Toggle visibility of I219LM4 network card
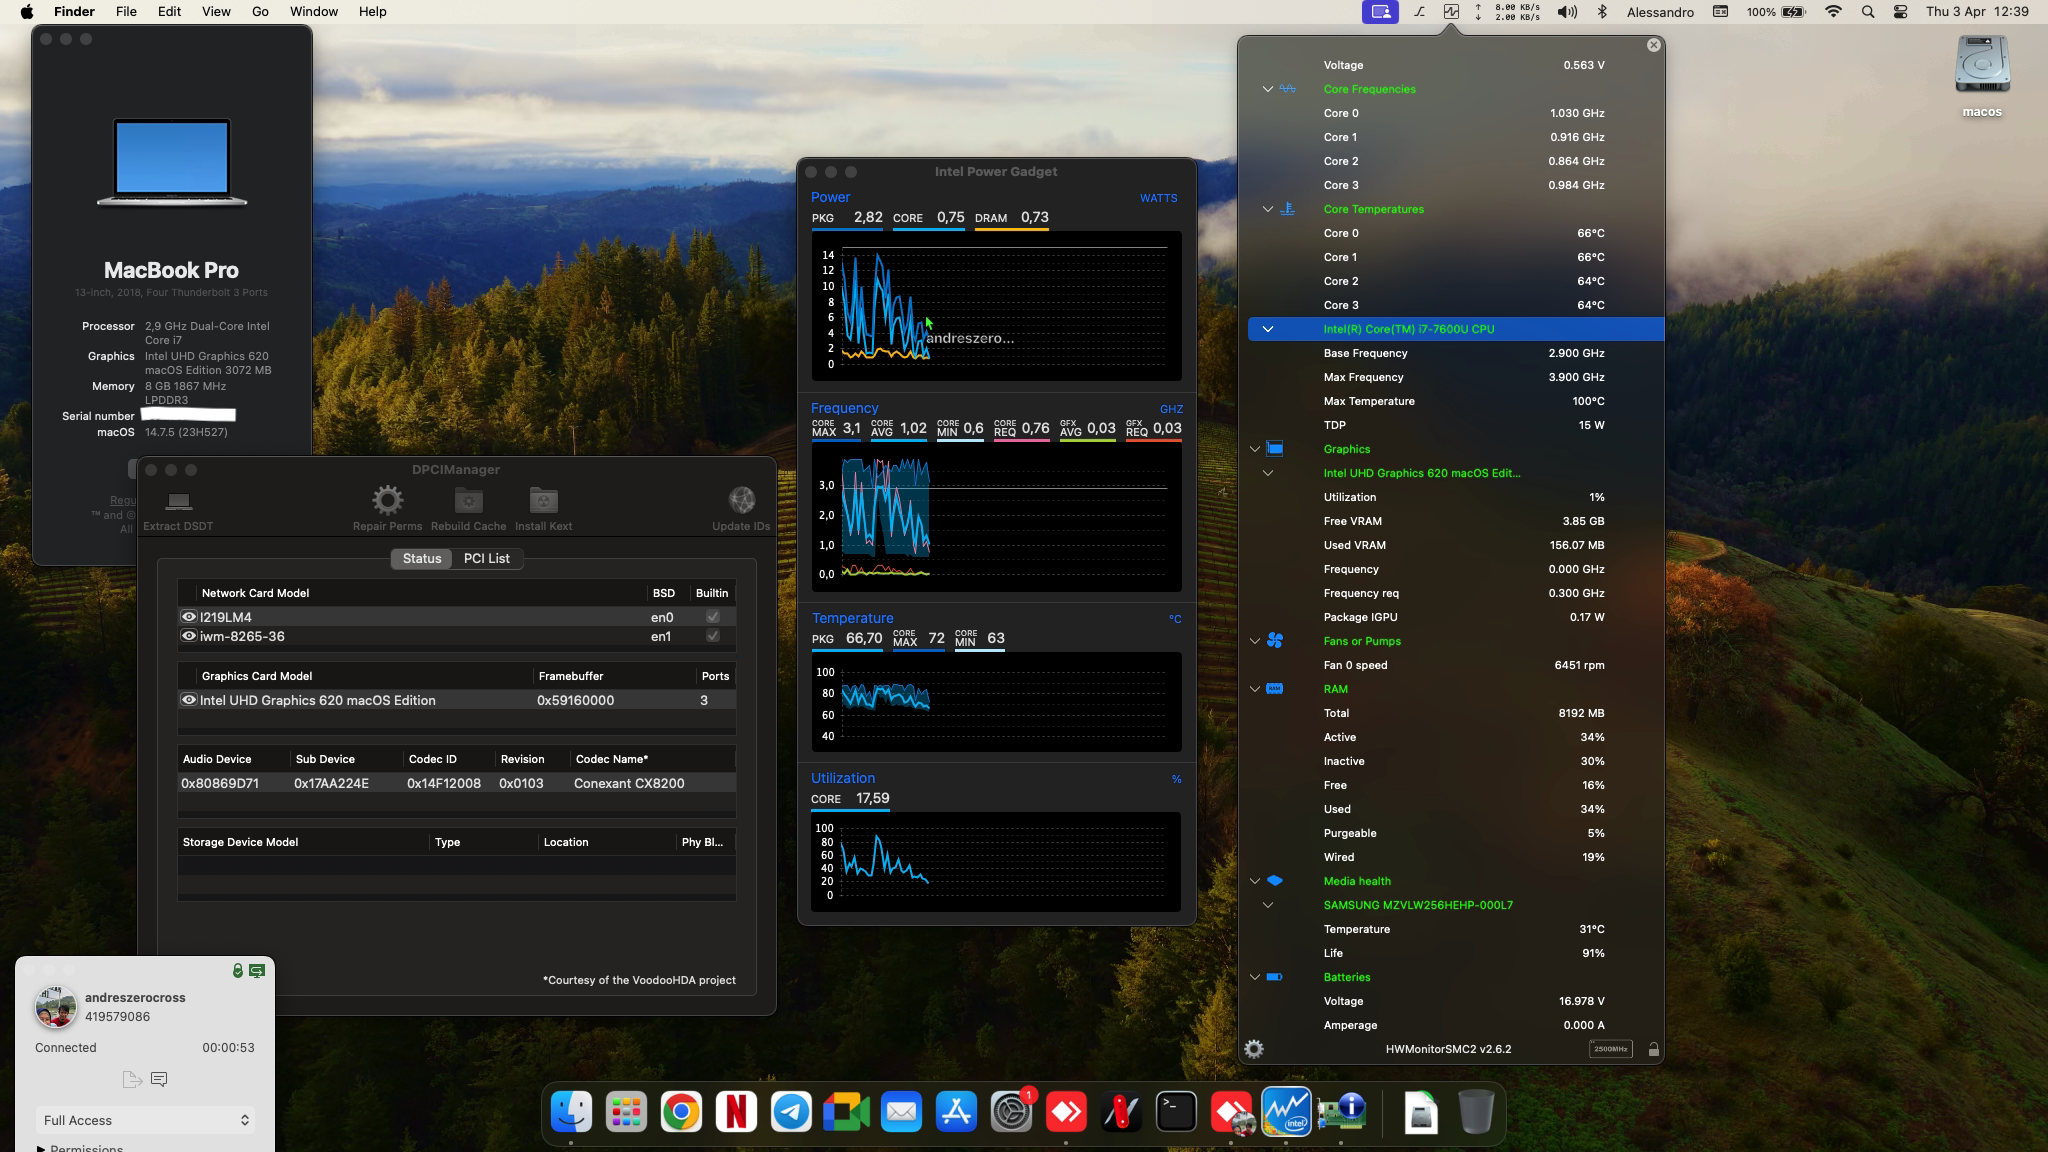 tap(189, 616)
